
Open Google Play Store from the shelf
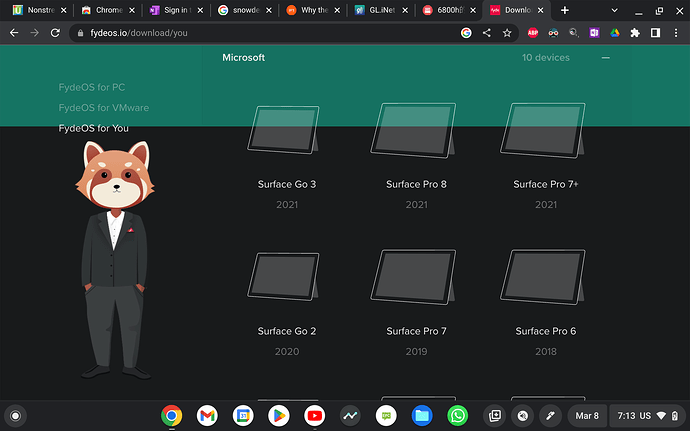click(279, 416)
